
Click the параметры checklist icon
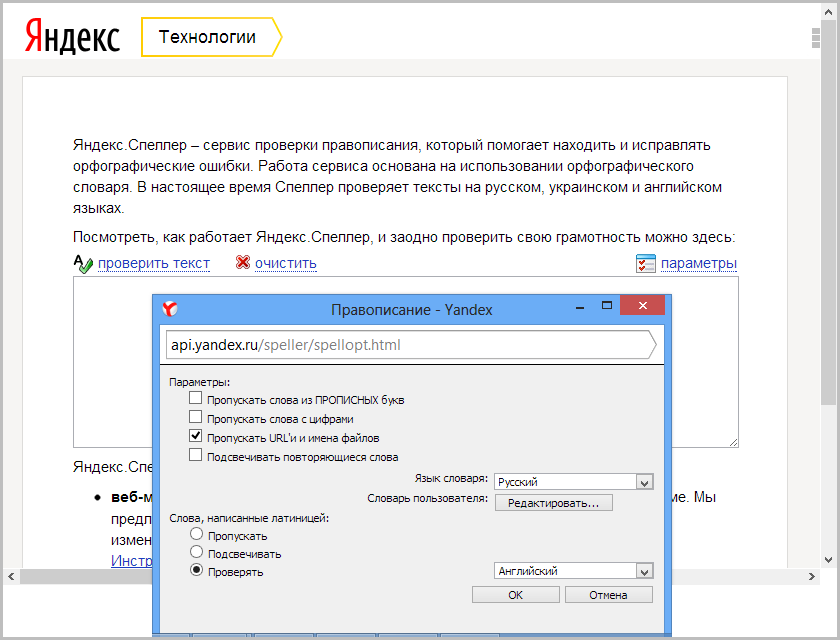[646, 263]
